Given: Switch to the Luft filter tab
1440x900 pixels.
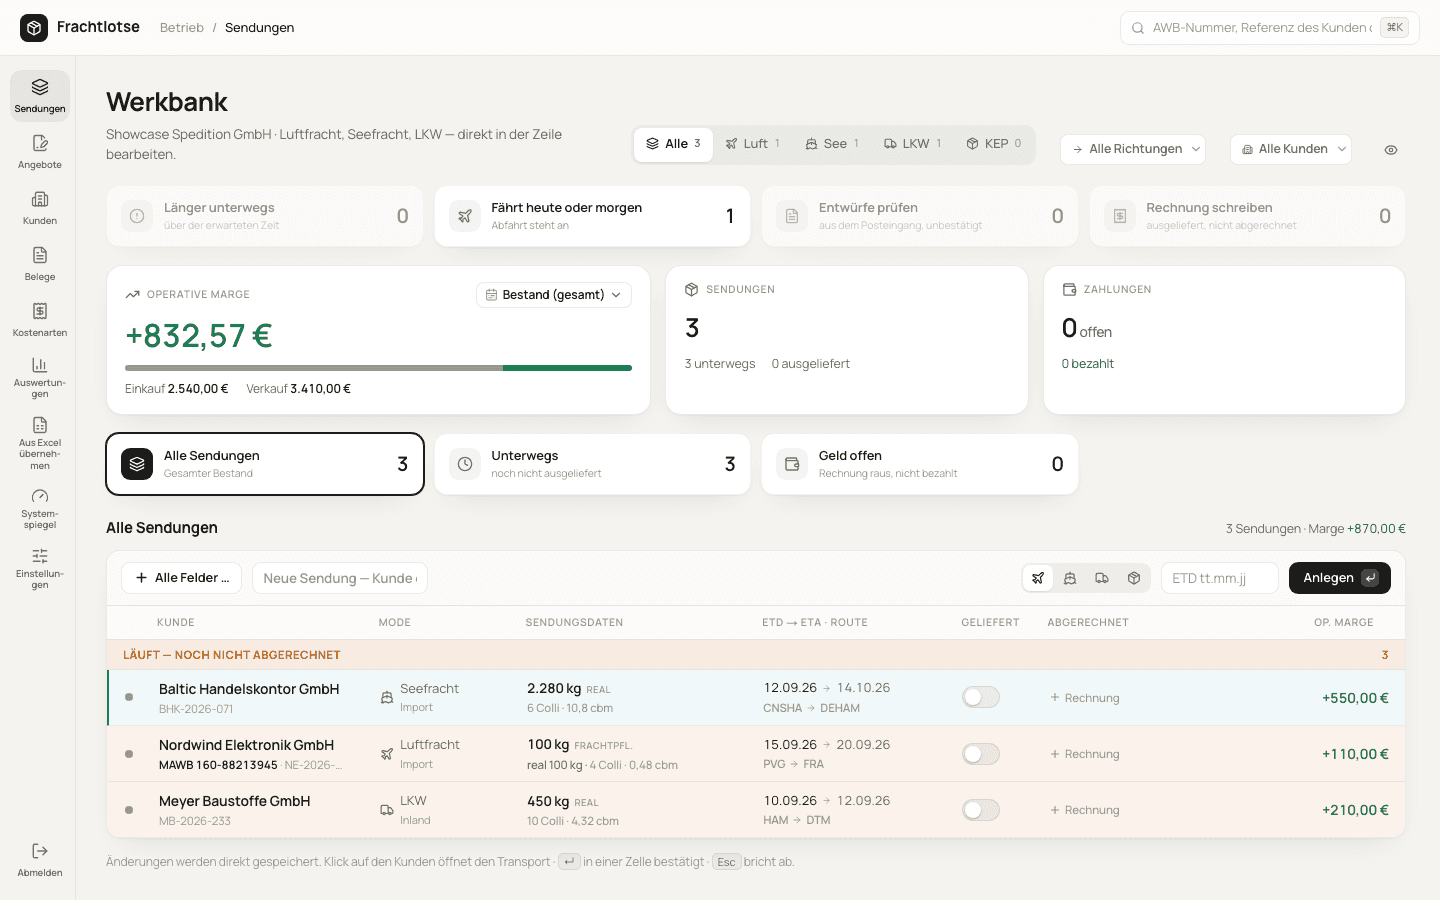Looking at the screenshot, I should pyautogui.click(x=753, y=144).
